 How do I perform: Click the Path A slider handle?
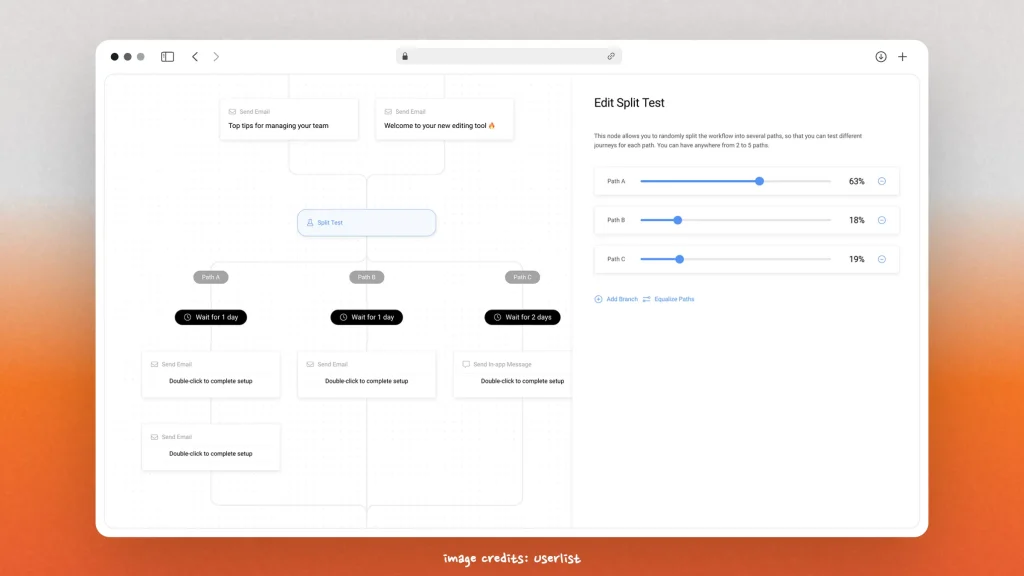pyautogui.click(x=759, y=181)
